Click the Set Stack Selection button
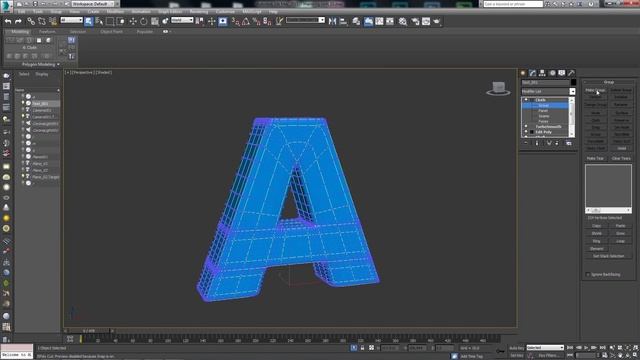 (x=608, y=256)
